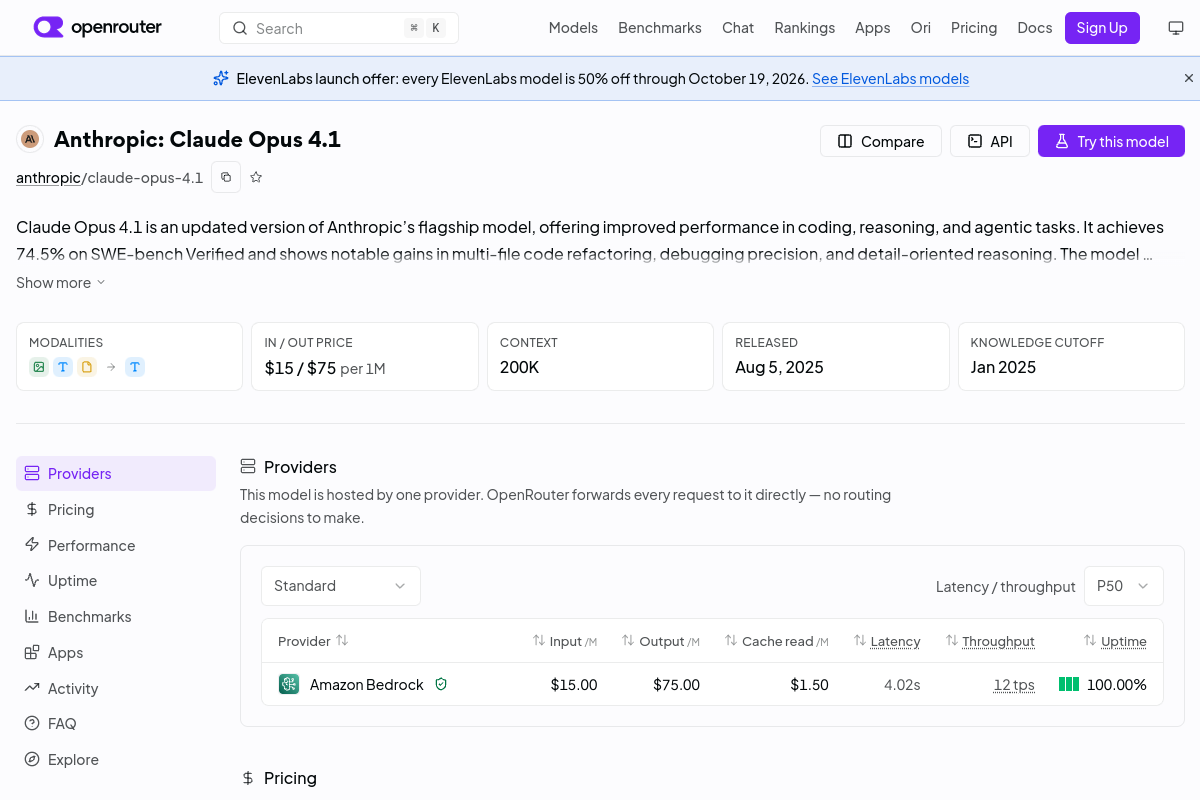
Task: Open Activity in the left sidebar
Action: [x=116, y=688]
